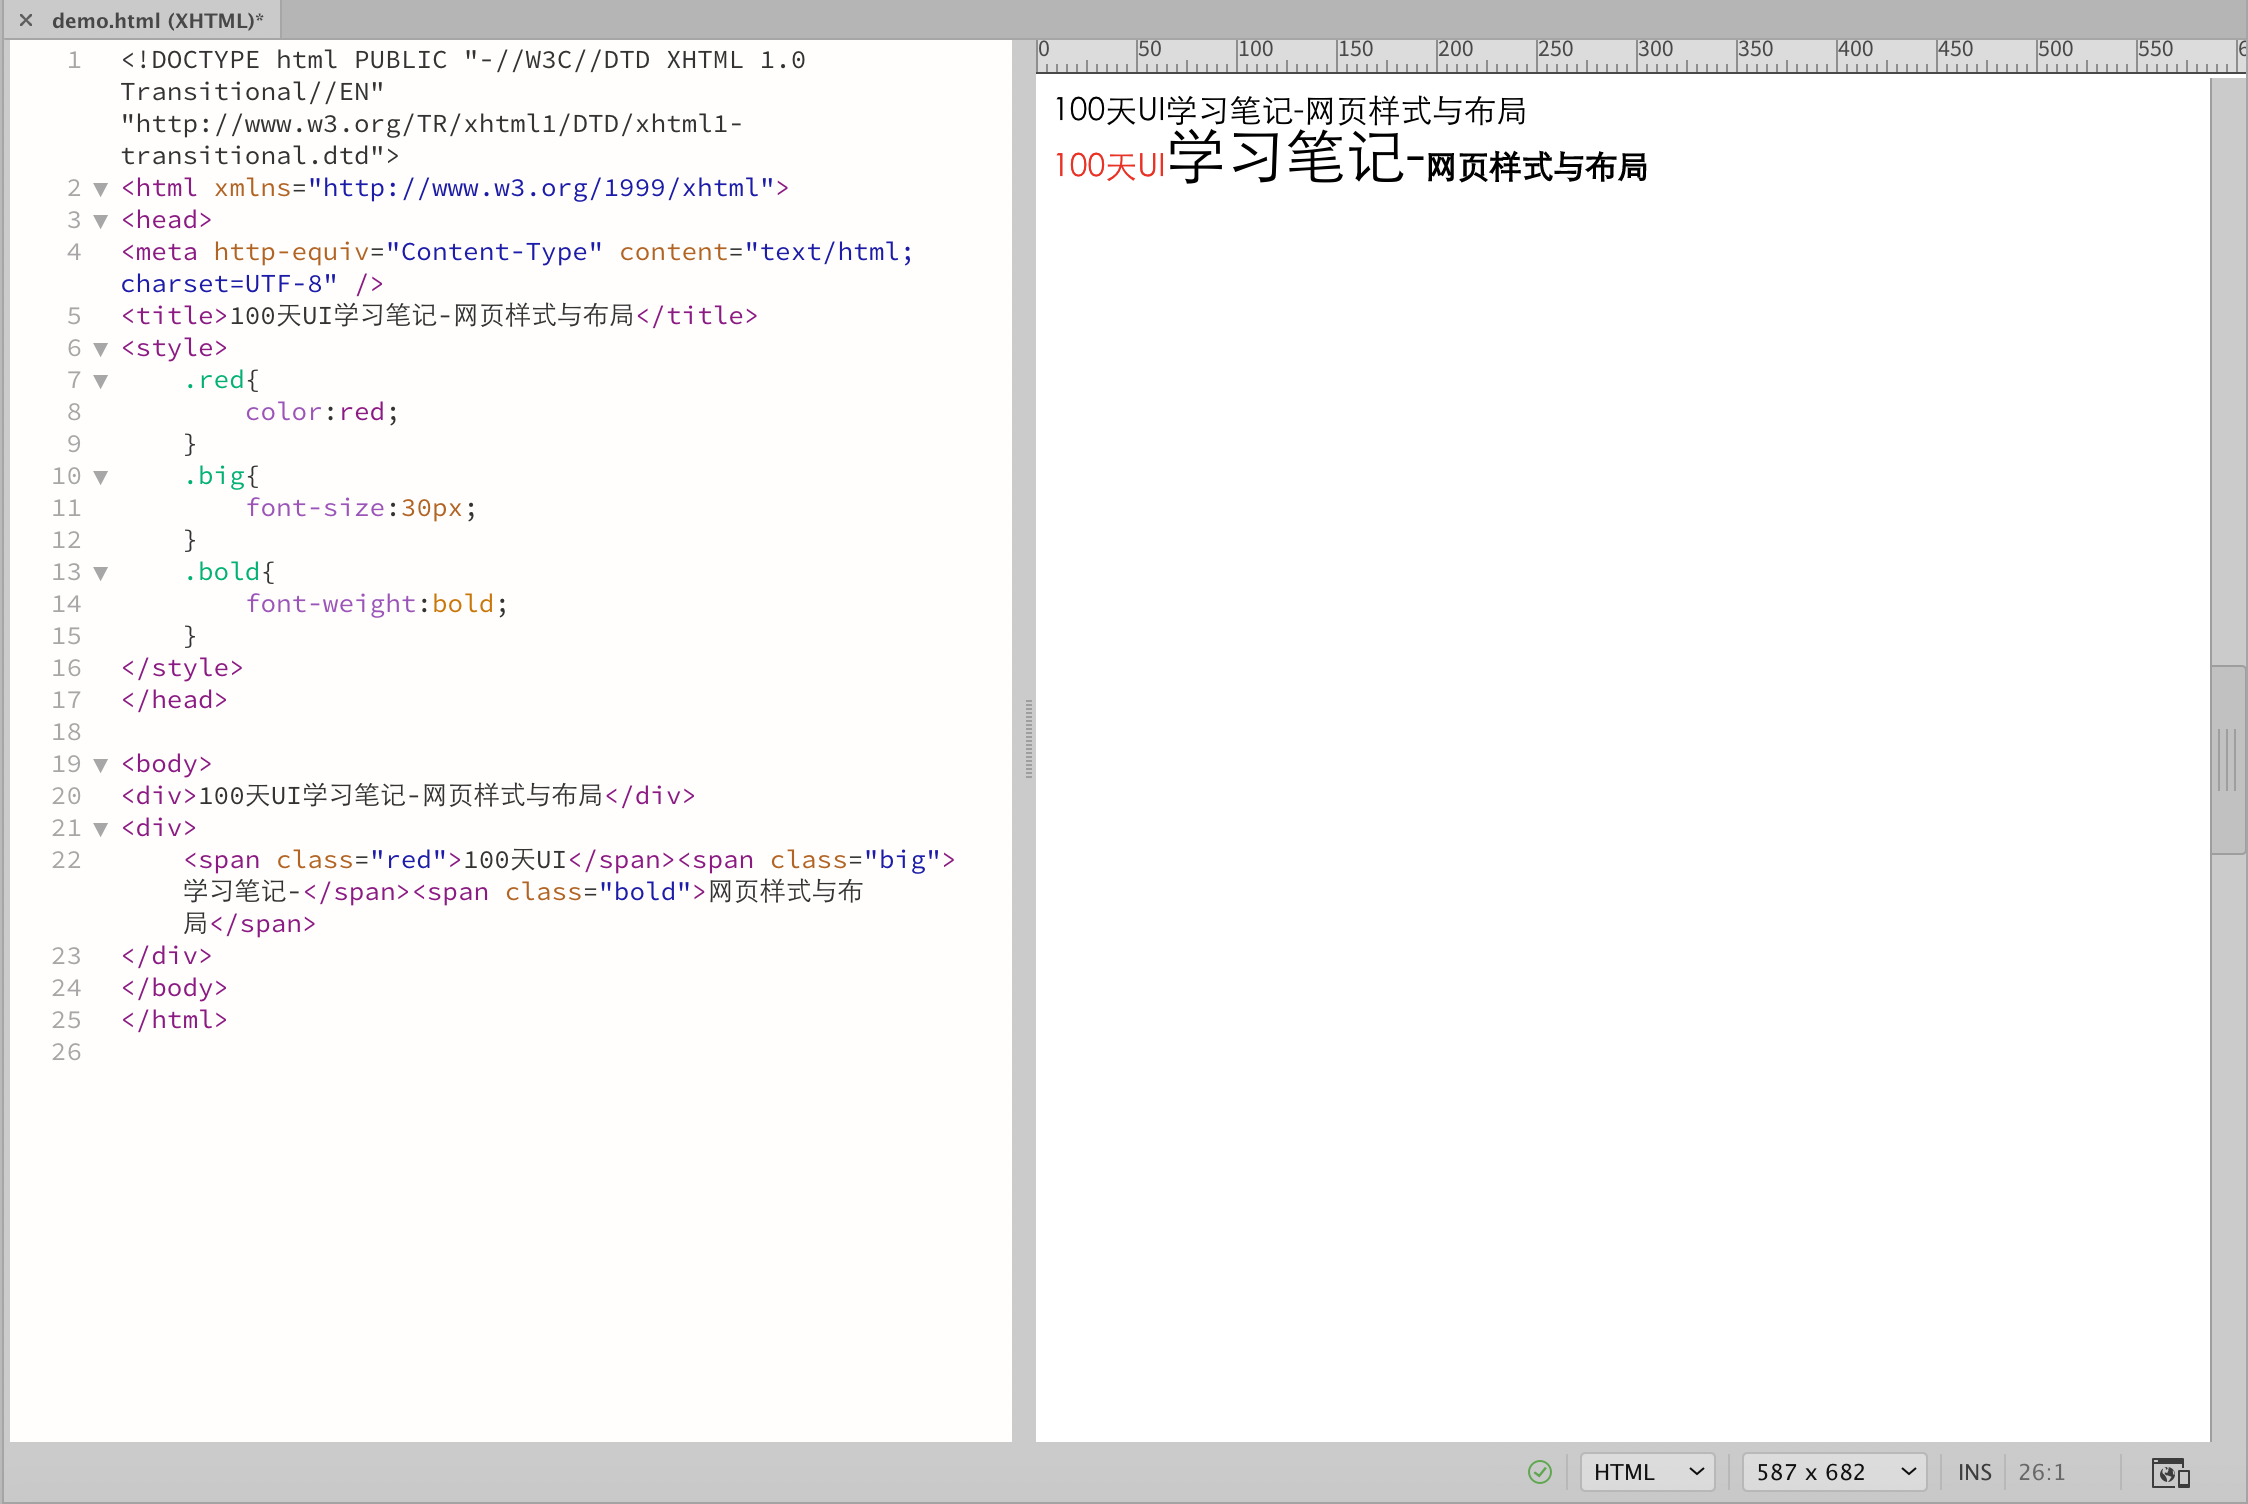Collapse the body tag on line 19
The height and width of the screenshot is (1504, 2248).
[100, 765]
